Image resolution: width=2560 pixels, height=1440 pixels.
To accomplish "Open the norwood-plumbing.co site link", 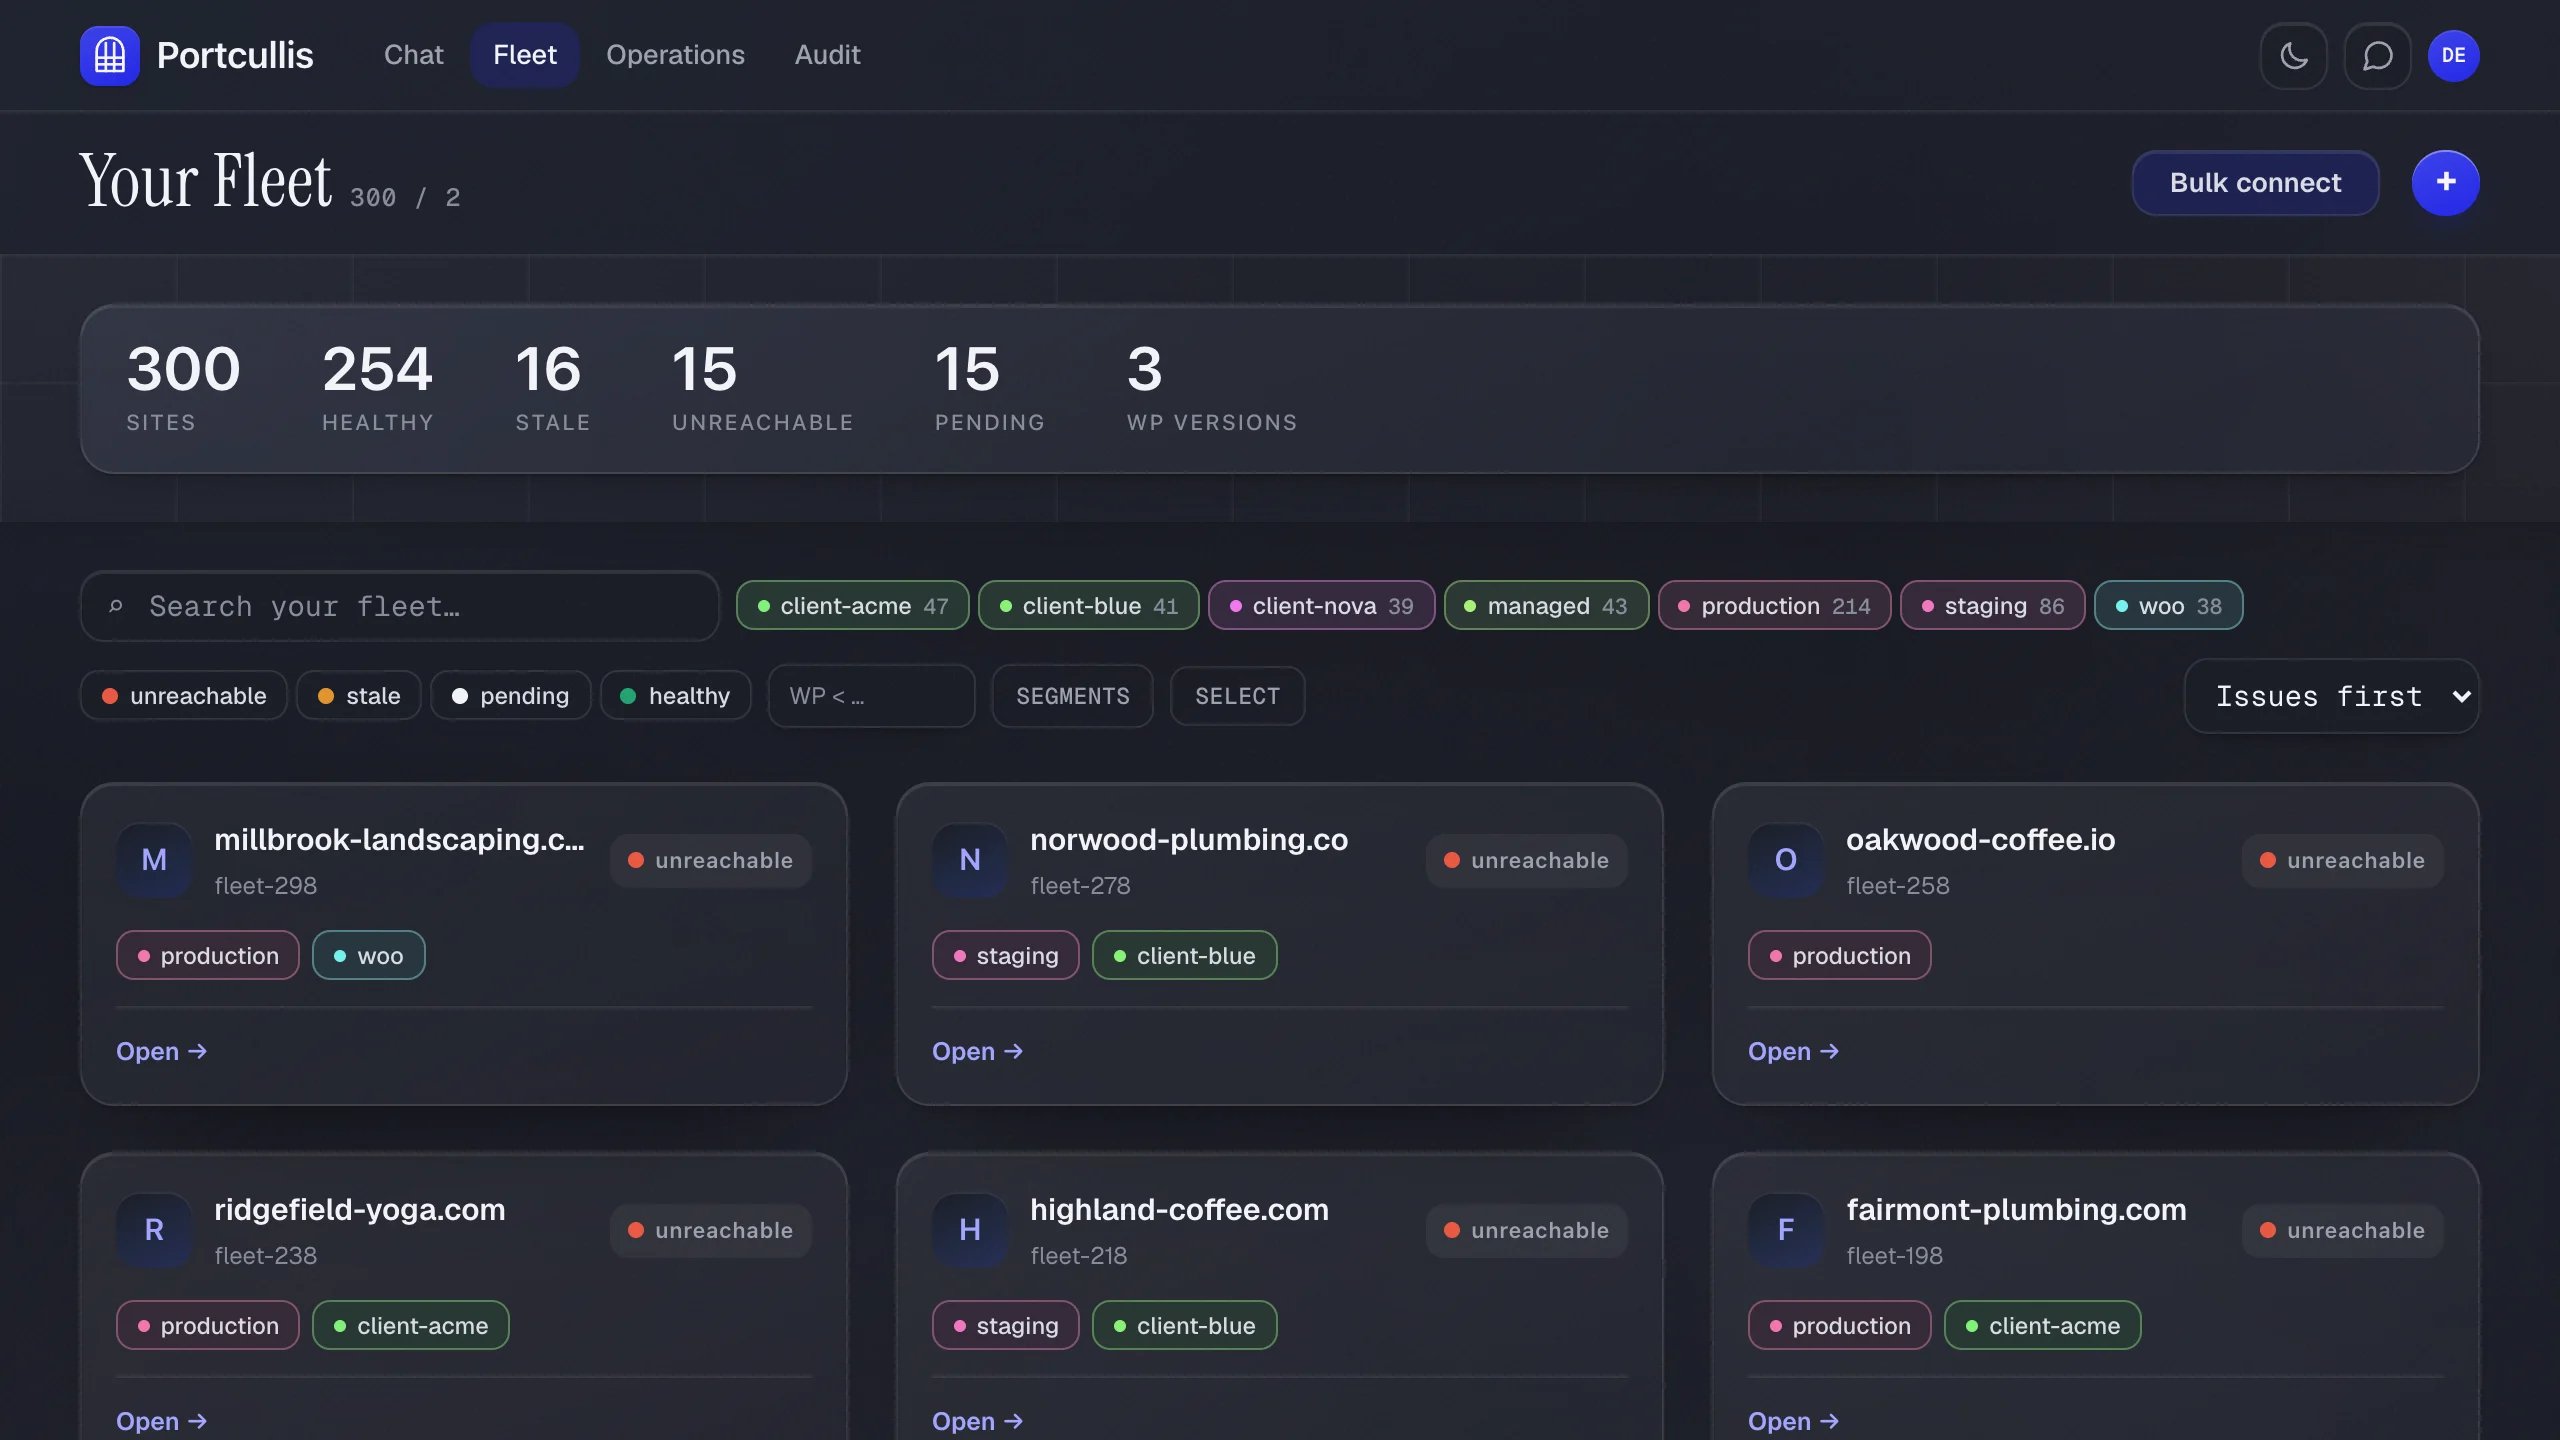I will 978,1051.
